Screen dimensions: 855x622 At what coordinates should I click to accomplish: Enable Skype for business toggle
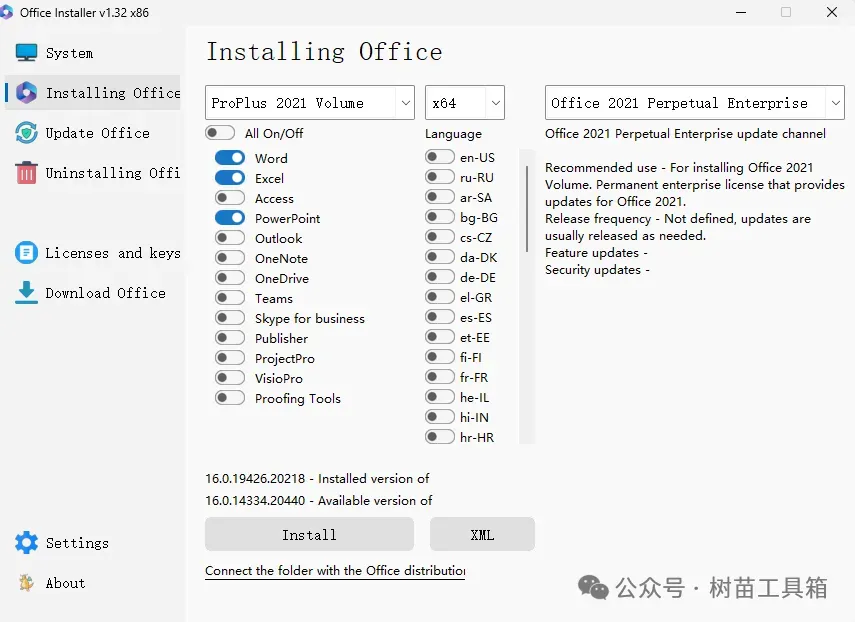[230, 318]
